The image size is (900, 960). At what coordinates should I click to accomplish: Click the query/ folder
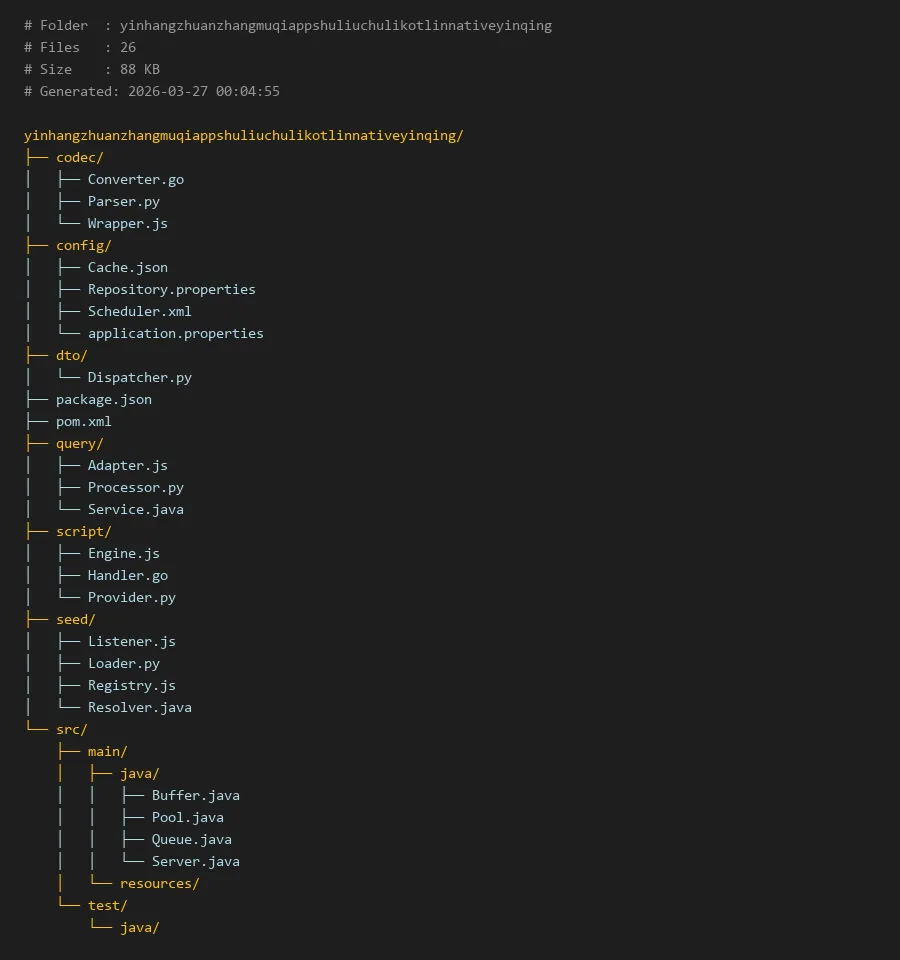79,443
